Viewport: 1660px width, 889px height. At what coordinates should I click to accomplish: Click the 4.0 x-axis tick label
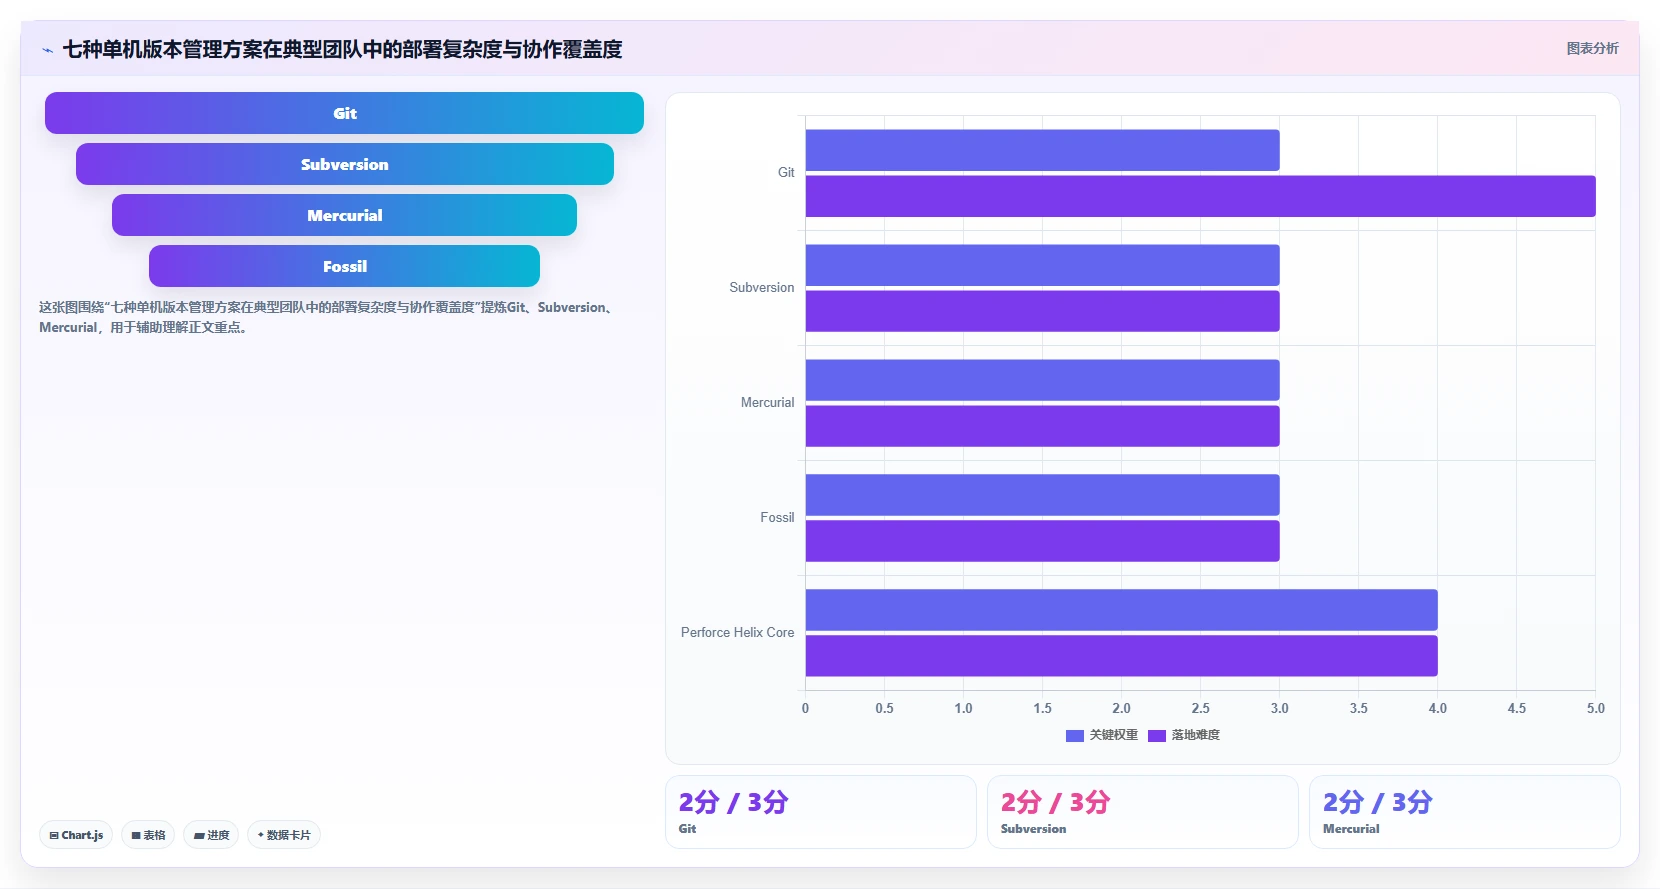click(x=1437, y=708)
